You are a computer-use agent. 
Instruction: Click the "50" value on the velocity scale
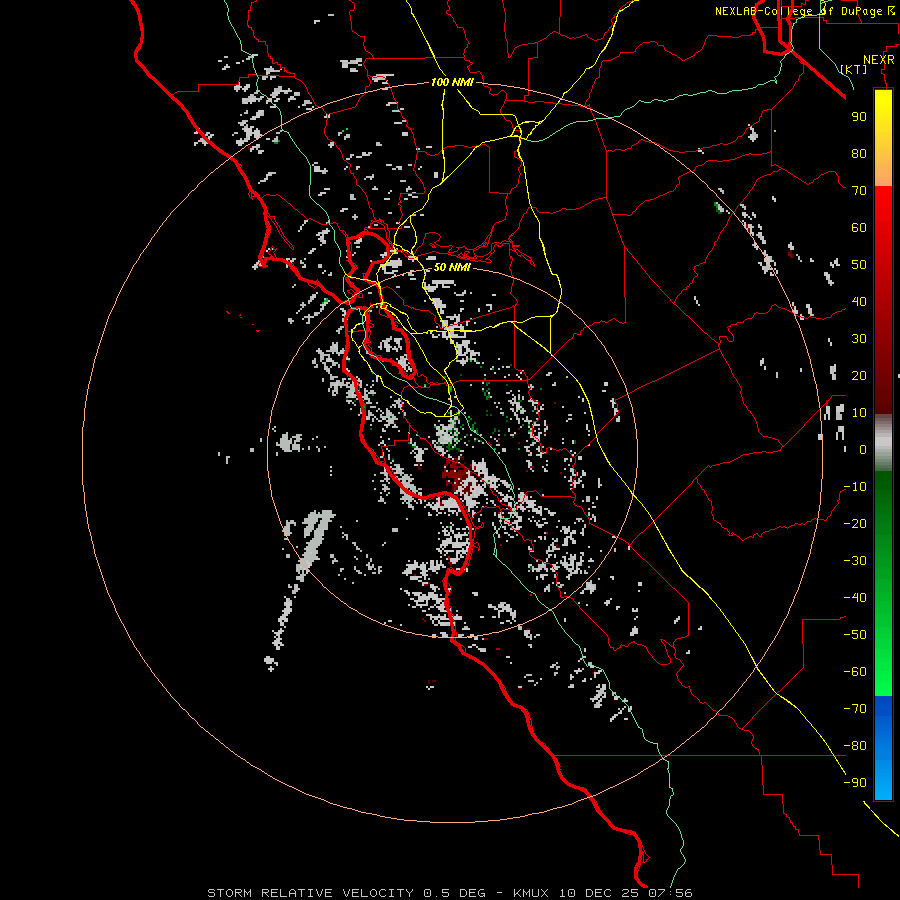pos(859,265)
